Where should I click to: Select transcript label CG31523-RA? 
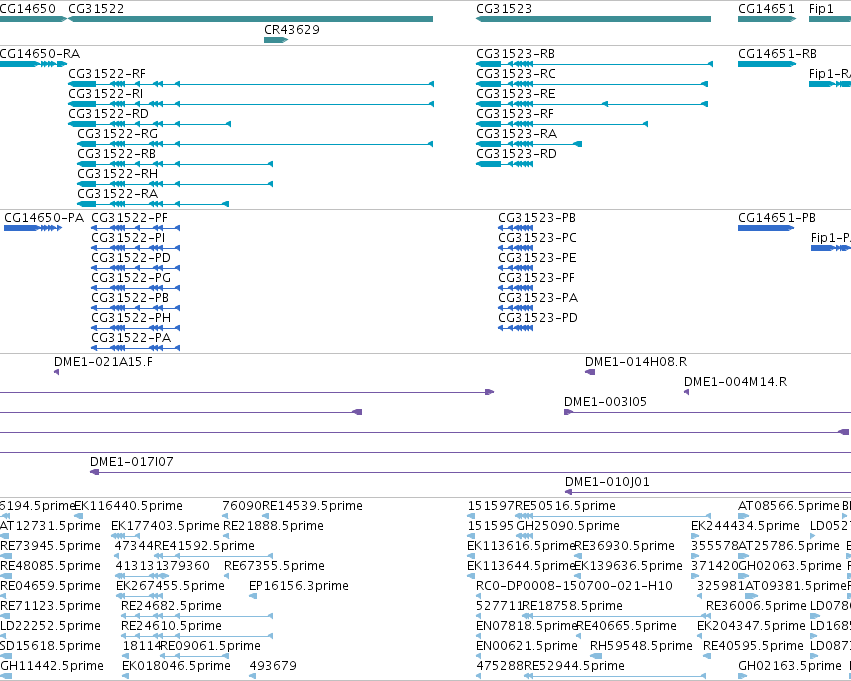(x=517, y=134)
